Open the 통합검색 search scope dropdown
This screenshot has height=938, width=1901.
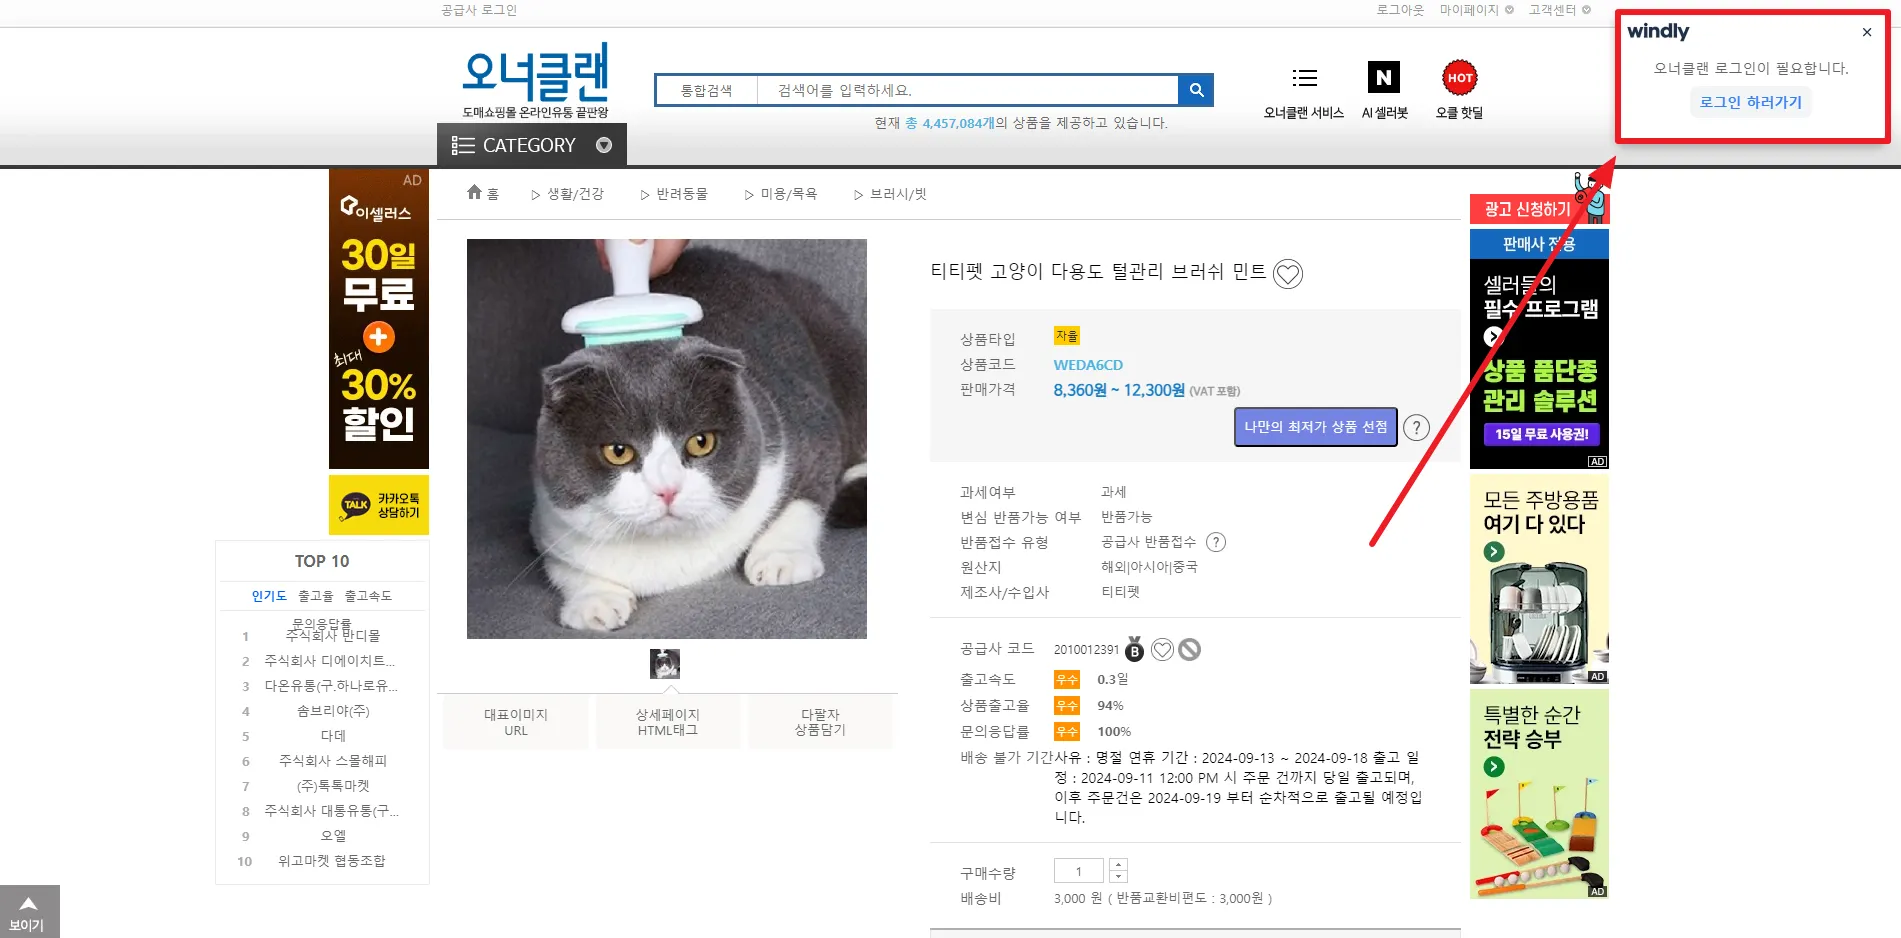707,90
